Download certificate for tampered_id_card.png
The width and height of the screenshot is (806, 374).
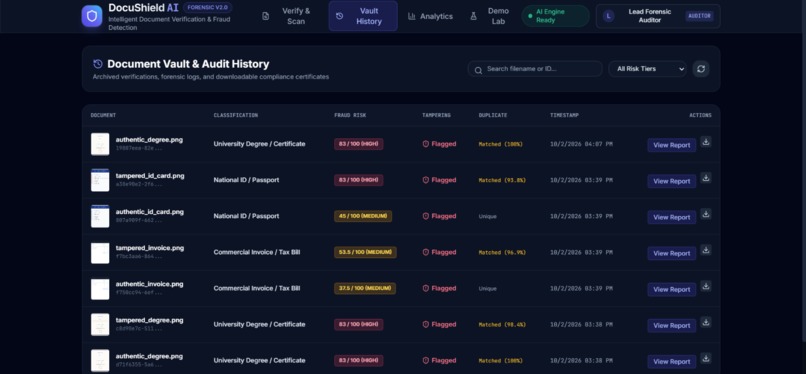706,178
